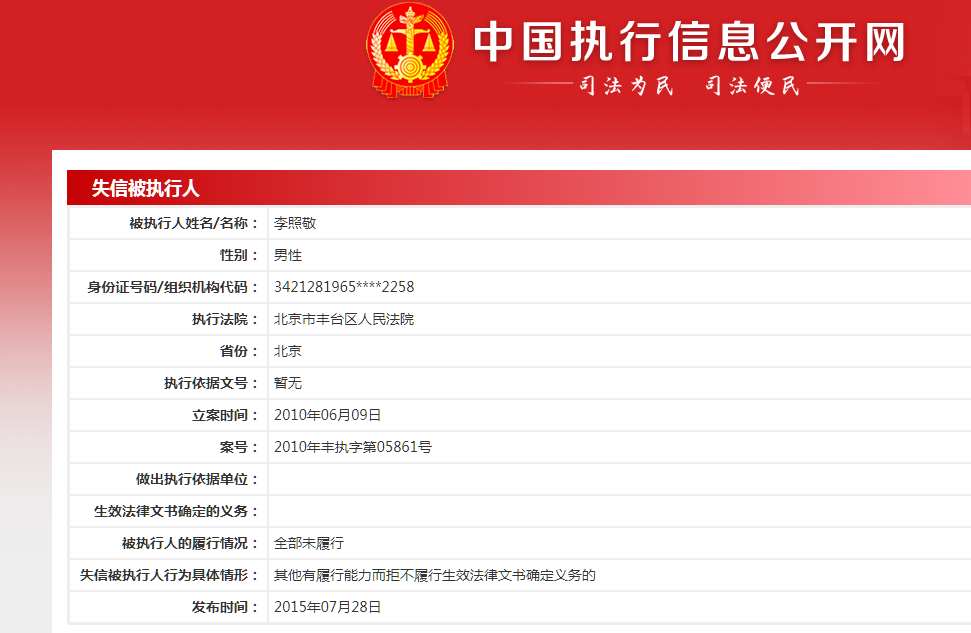971x633 pixels.
Task: Click the 立案时间 label
Action: click(225, 415)
